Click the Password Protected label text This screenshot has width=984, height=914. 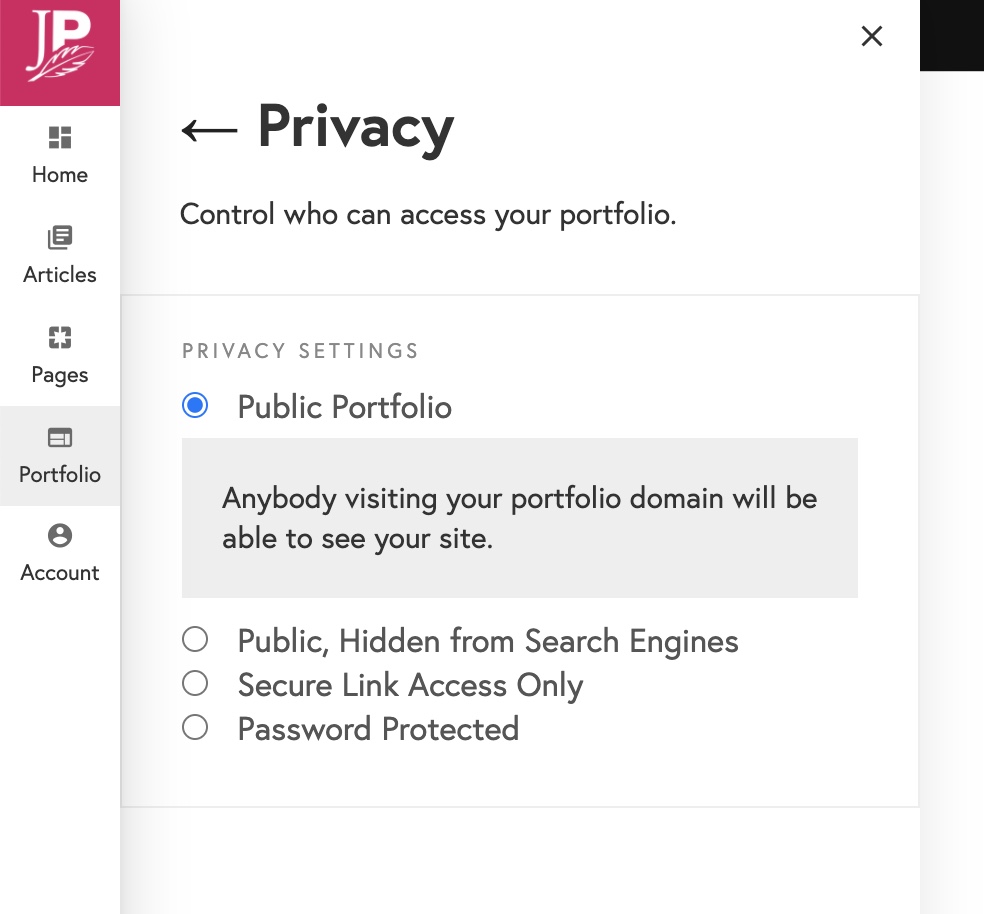click(378, 729)
